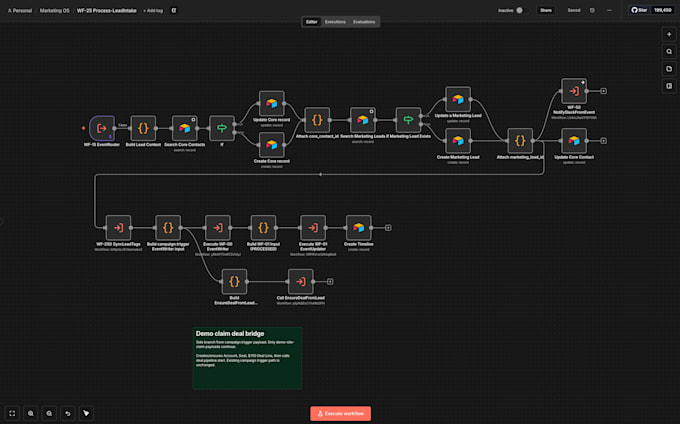Open Build campaign.trigger EventWriter input node
Viewport: 680px width, 424px height.
click(x=168, y=228)
